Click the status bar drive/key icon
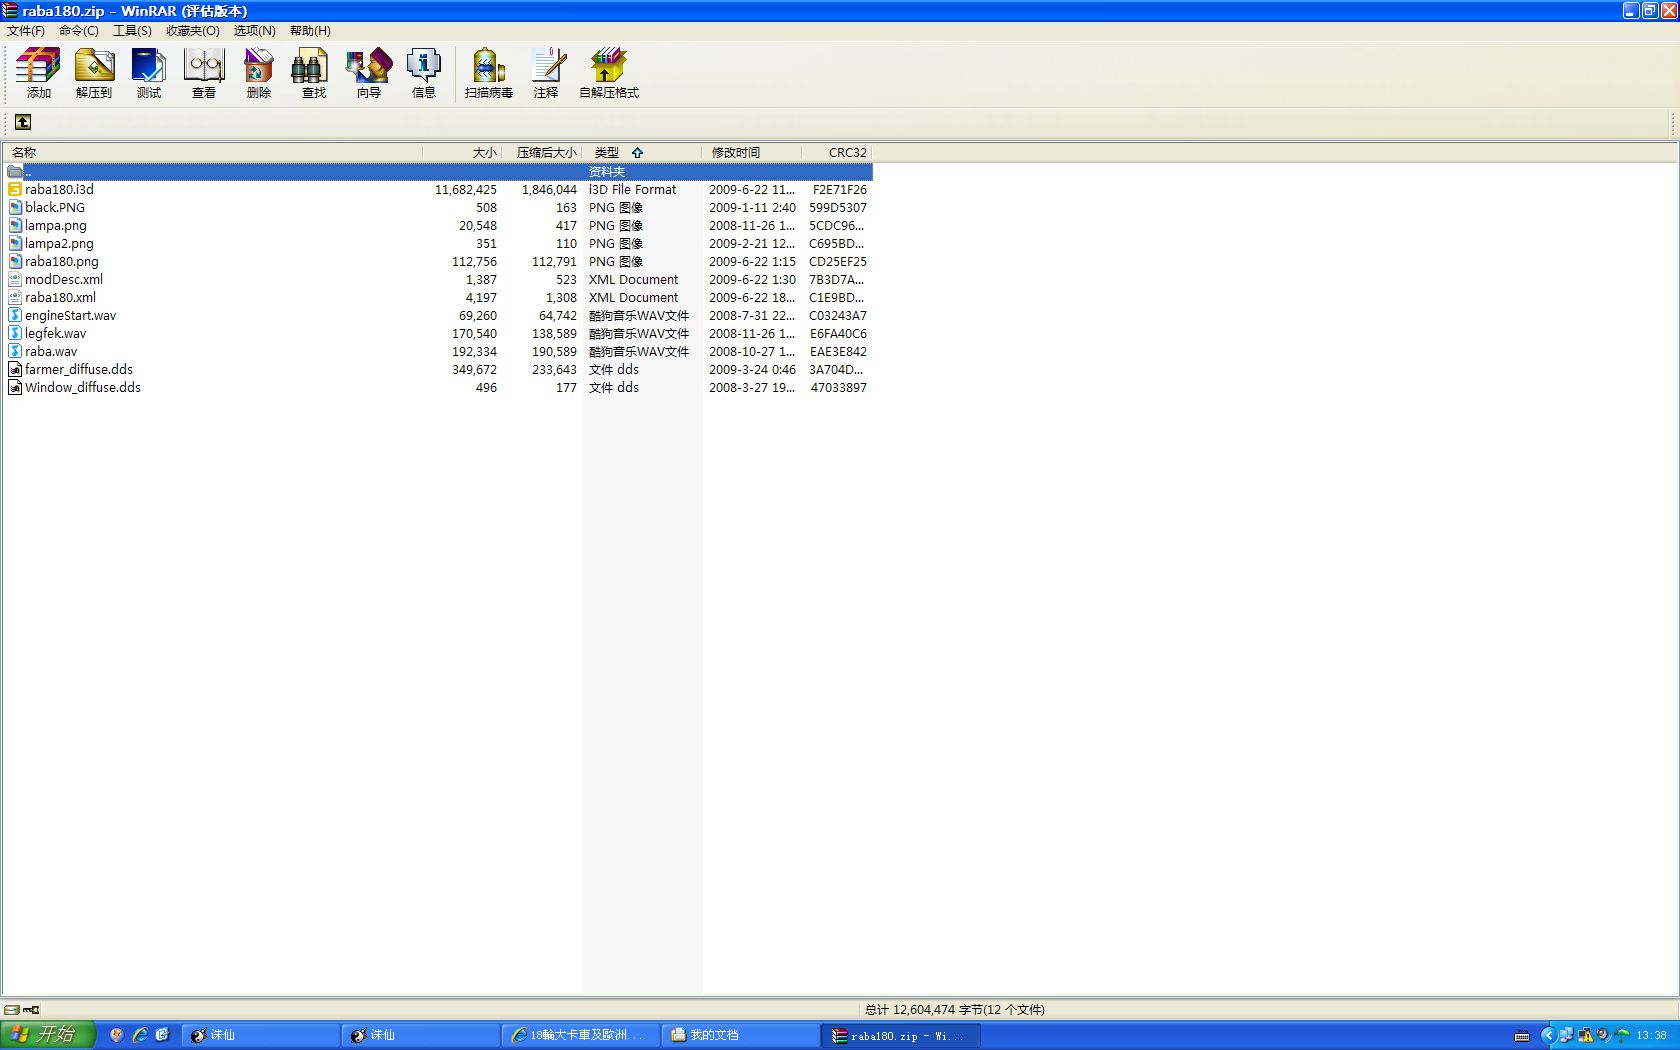Image resolution: width=1680 pixels, height=1050 pixels. [21, 1010]
